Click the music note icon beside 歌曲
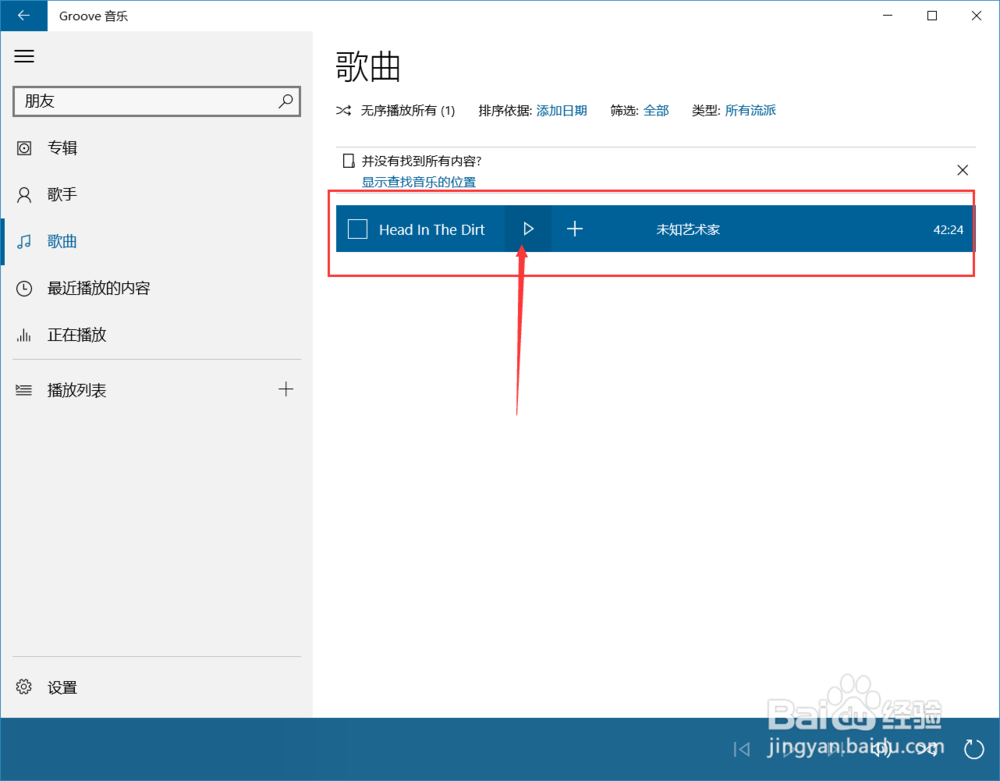Viewport: 1000px width, 781px height. [x=24, y=242]
